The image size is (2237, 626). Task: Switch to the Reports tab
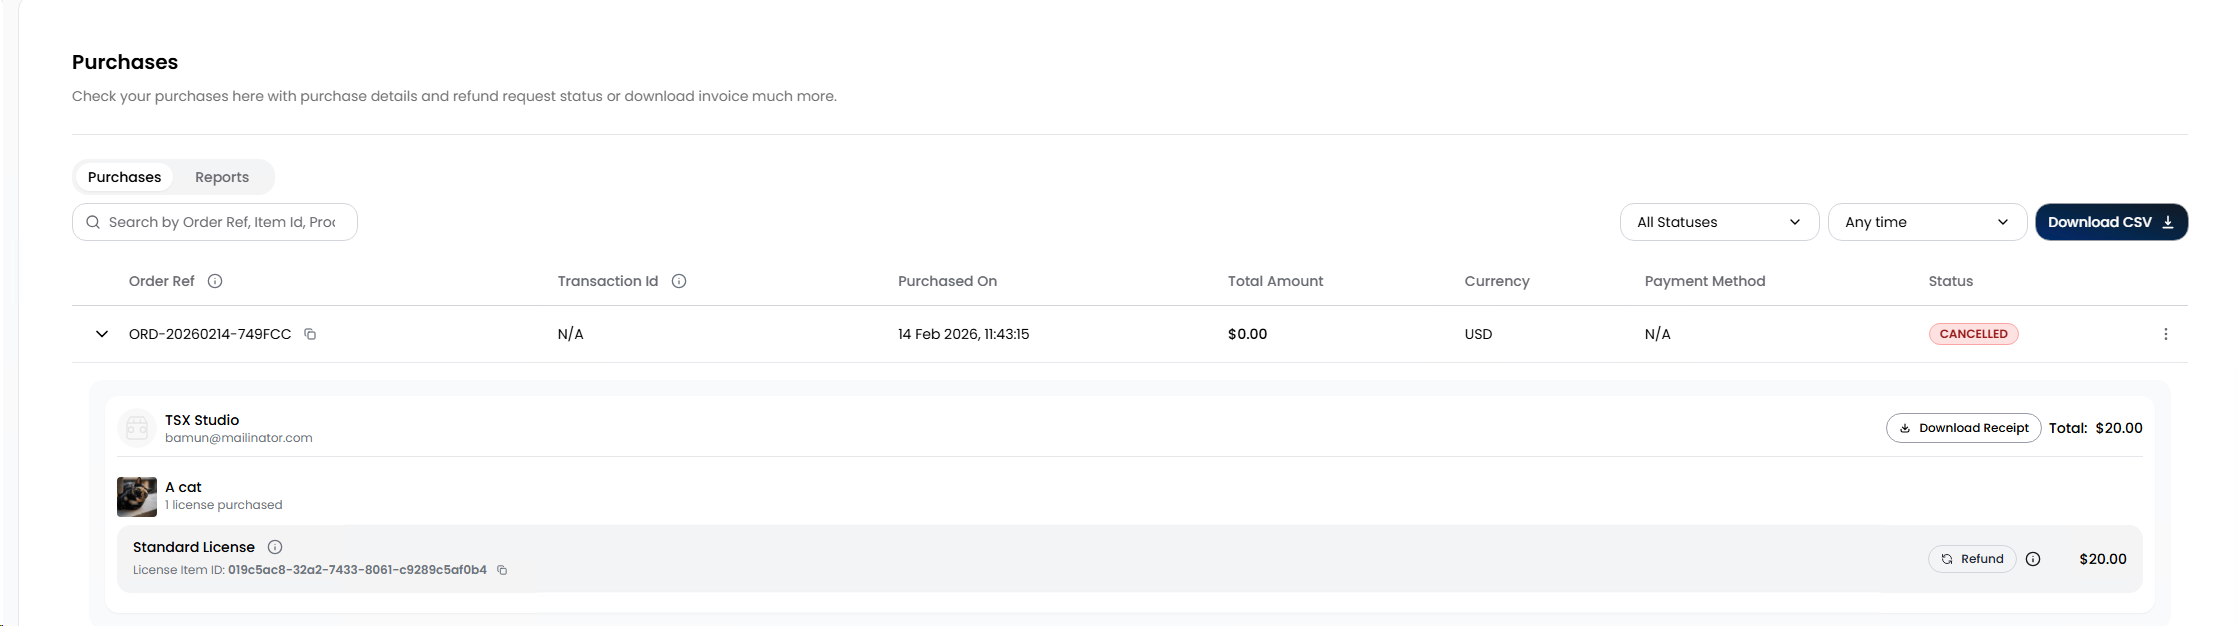click(x=222, y=177)
